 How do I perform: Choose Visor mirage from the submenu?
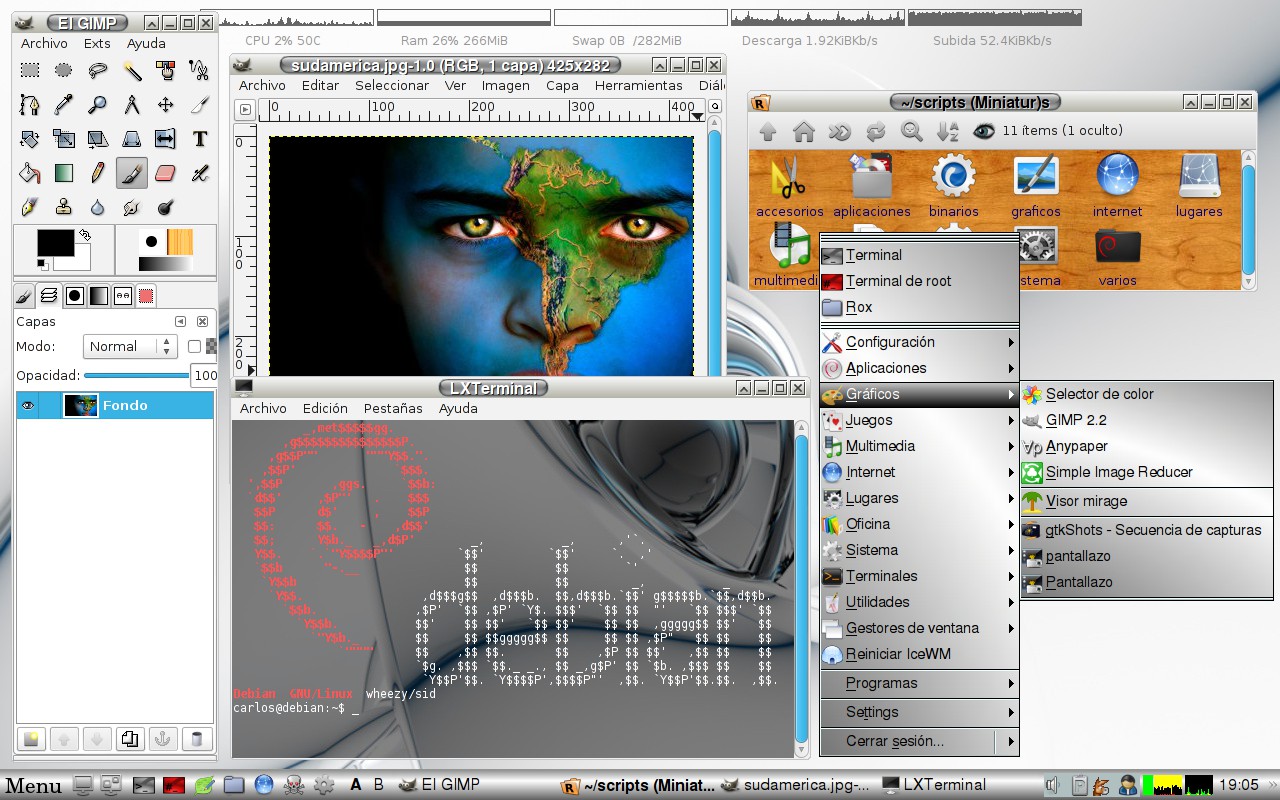pos(1146,501)
